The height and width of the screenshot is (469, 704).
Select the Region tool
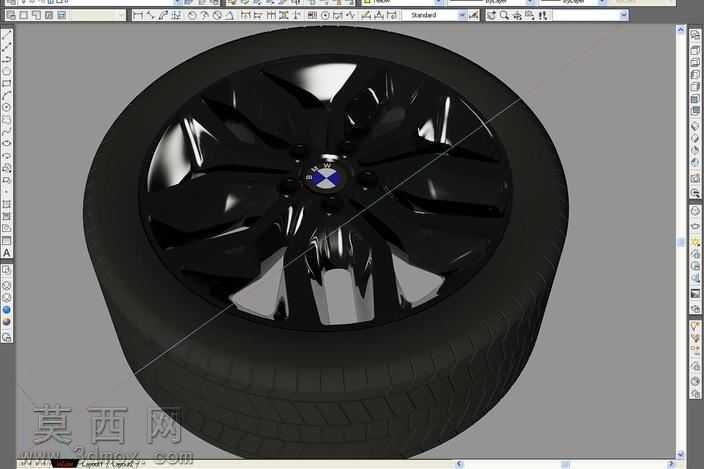[x=6, y=228]
